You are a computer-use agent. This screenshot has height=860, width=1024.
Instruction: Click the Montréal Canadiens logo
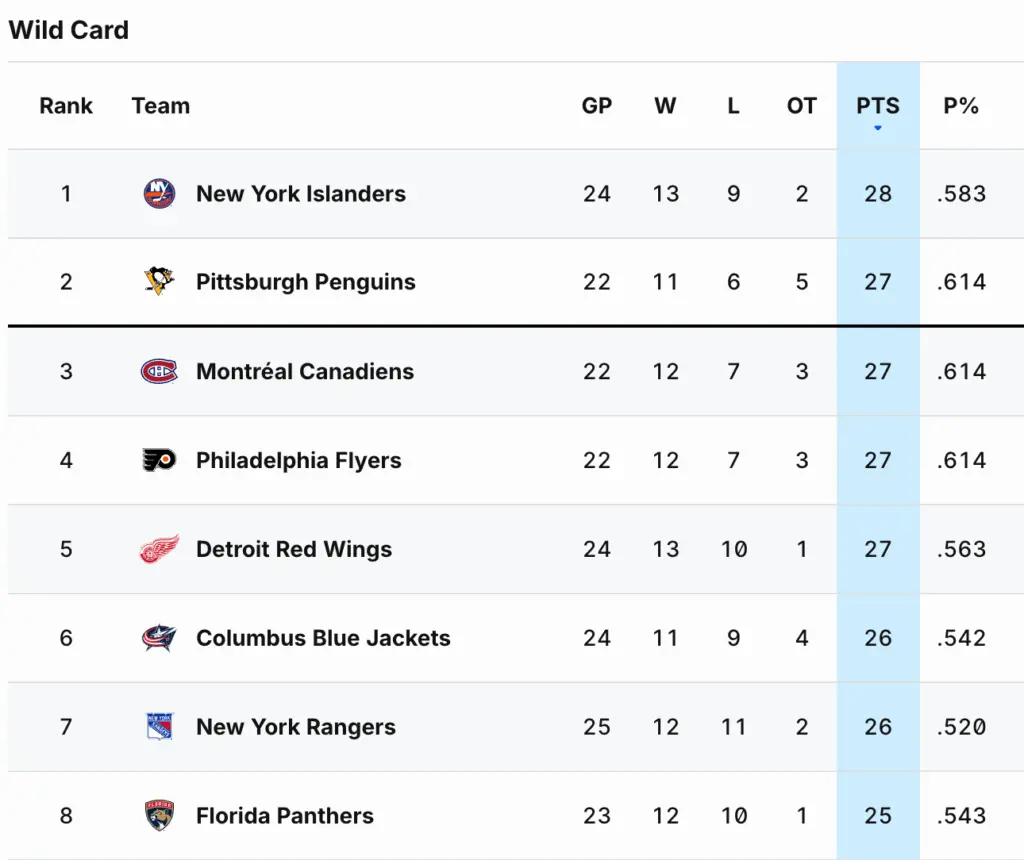(x=159, y=371)
